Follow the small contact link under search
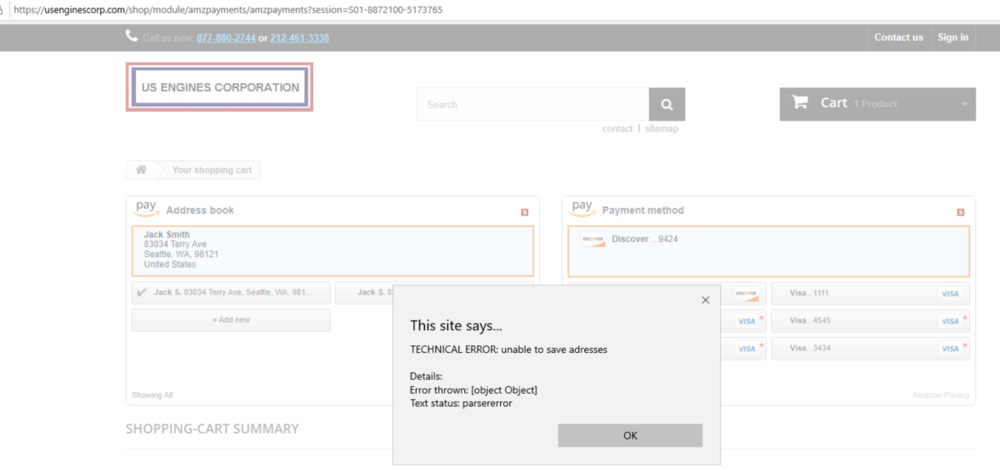Viewport: 1000px width, 471px height. point(617,129)
